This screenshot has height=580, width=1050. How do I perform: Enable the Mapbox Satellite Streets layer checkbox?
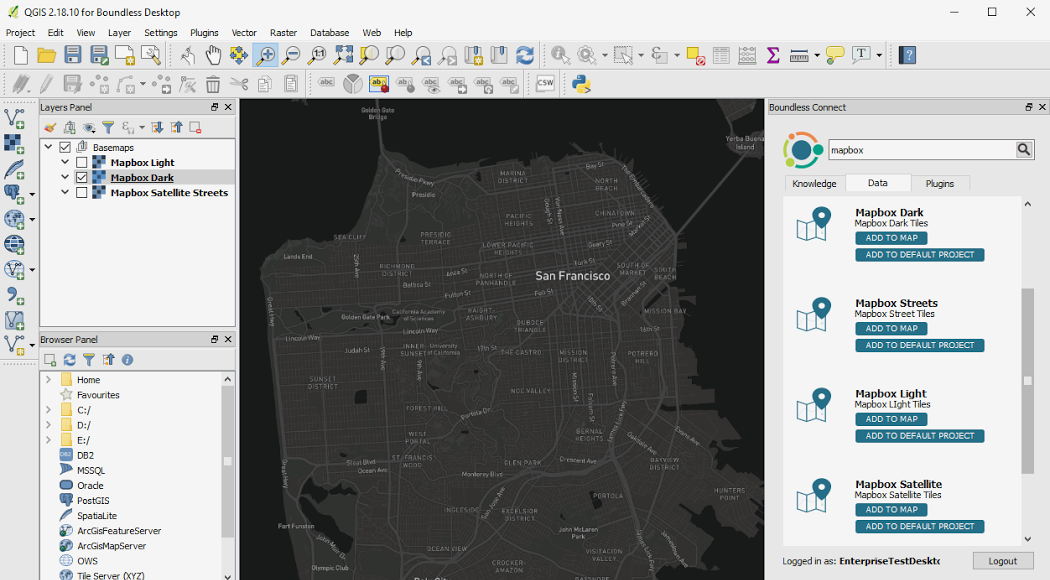point(82,193)
